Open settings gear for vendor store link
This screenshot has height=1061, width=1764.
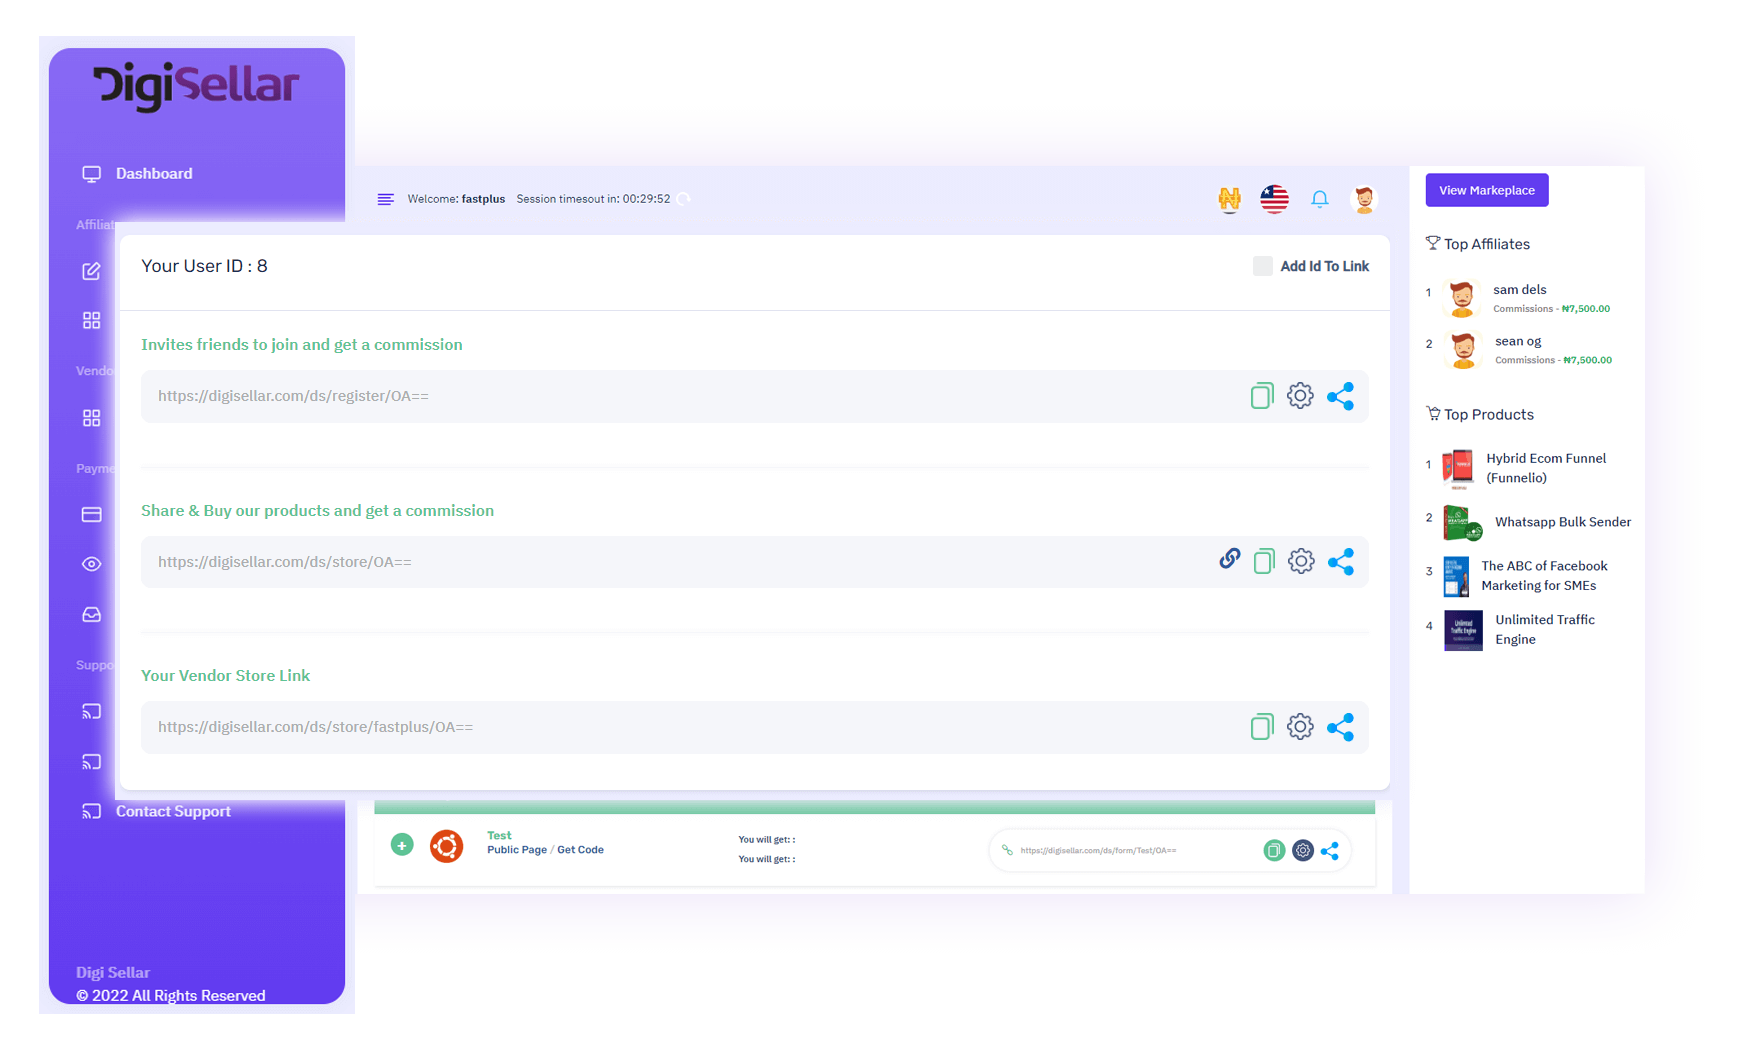pyautogui.click(x=1300, y=727)
